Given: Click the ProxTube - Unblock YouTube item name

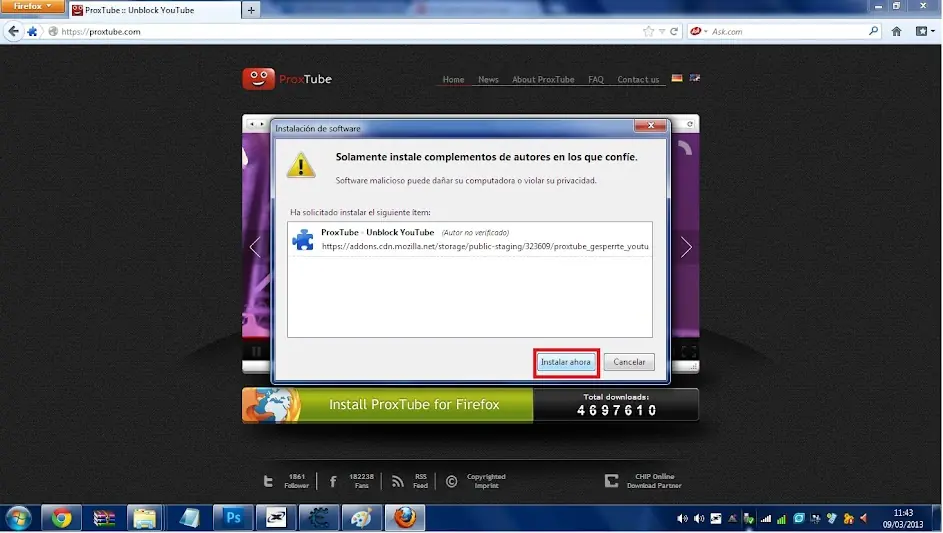Looking at the screenshot, I should pyautogui.click(x=378, y=232).
